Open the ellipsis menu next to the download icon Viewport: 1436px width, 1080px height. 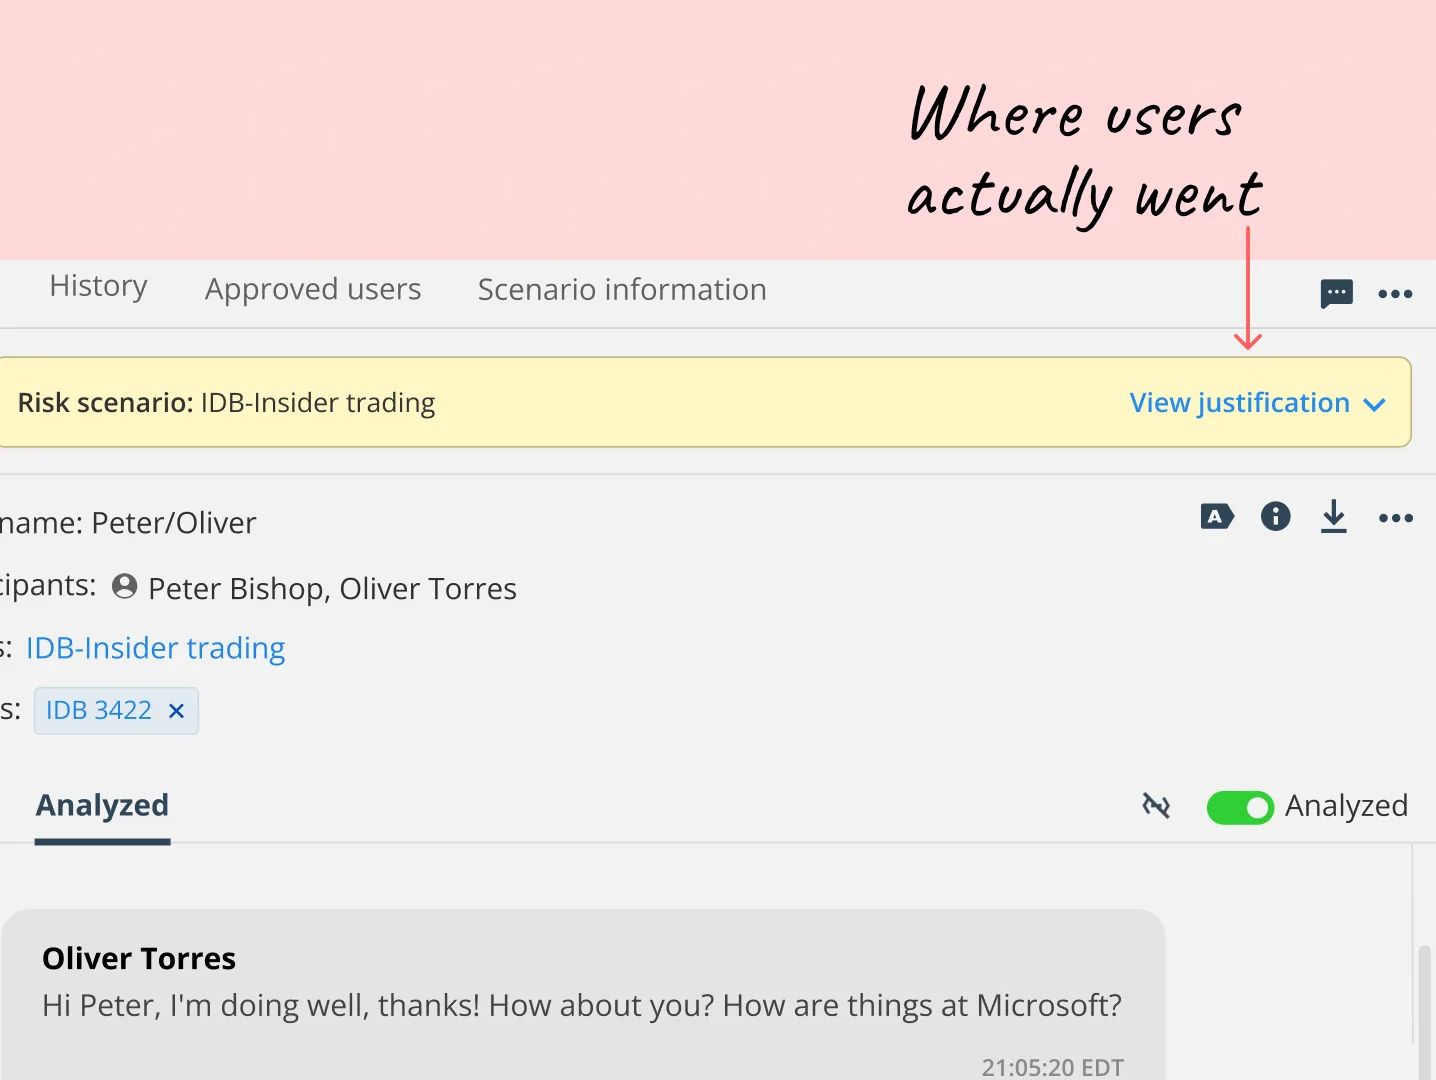tap(1396, 518)
